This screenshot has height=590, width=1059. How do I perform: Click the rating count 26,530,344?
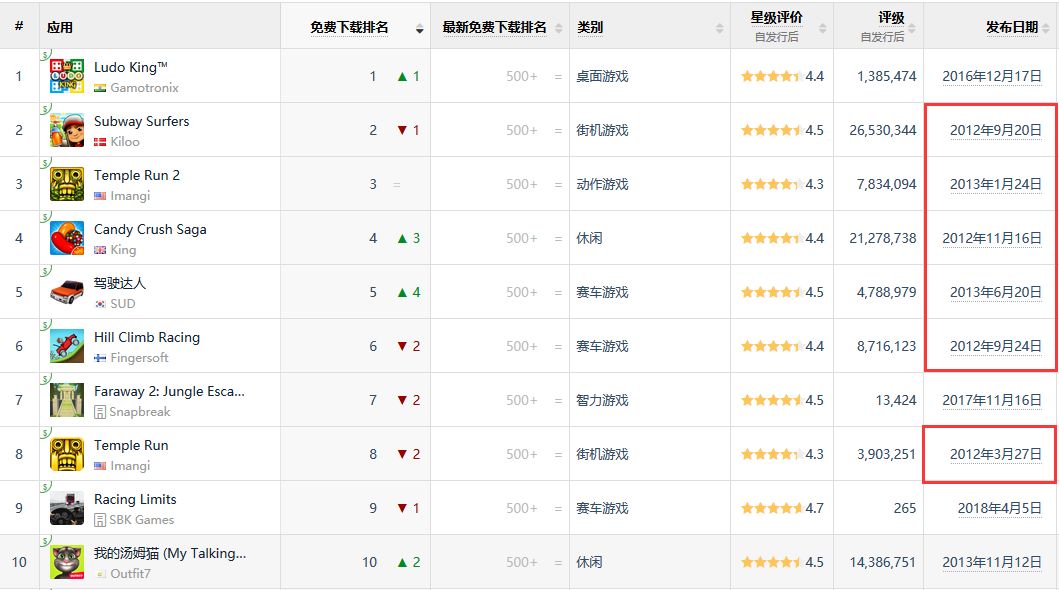(x=883, y=130)
